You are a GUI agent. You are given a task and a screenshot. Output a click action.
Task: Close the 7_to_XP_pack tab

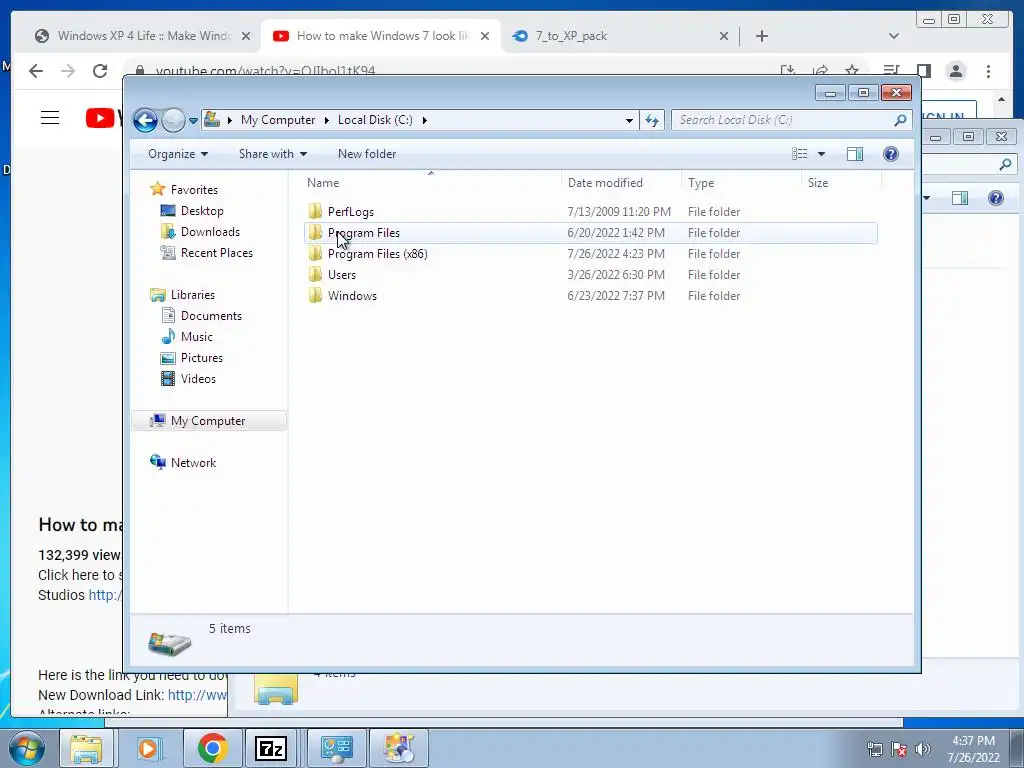(x=724, y=36)
